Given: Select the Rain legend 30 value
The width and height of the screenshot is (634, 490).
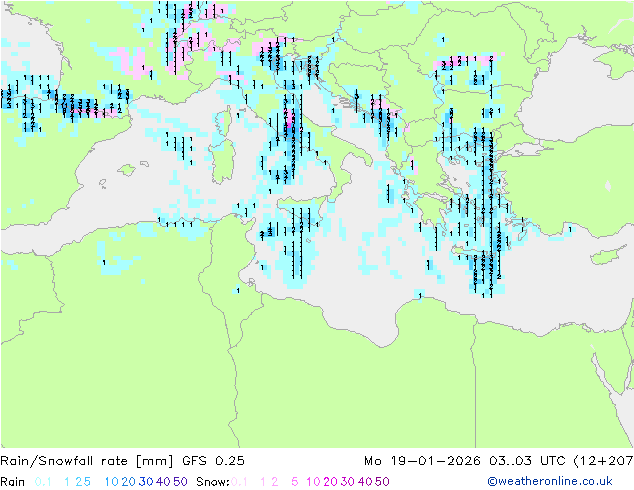Looking at the screenshot, I should coord(146,482).
